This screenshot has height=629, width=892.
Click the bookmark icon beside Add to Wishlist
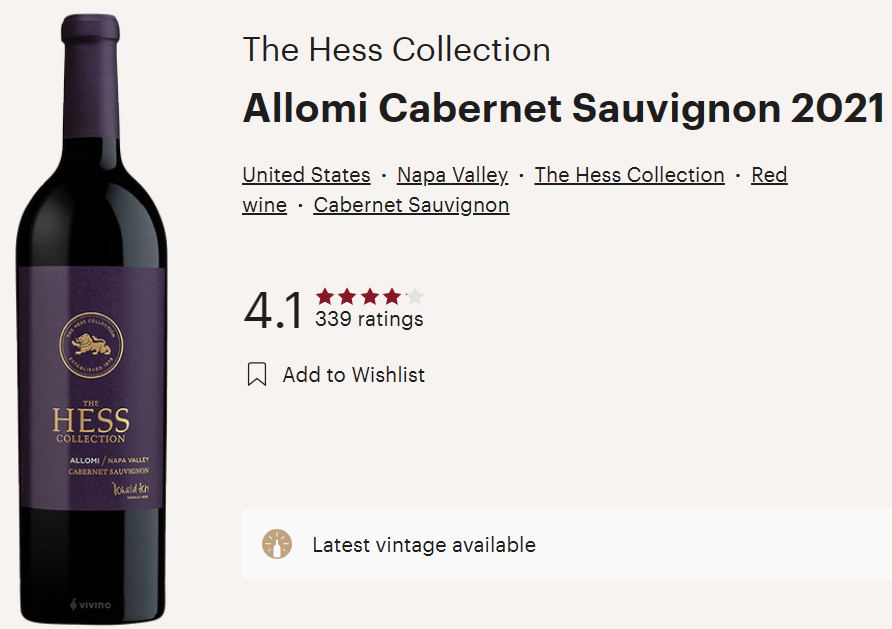[257, 375]
